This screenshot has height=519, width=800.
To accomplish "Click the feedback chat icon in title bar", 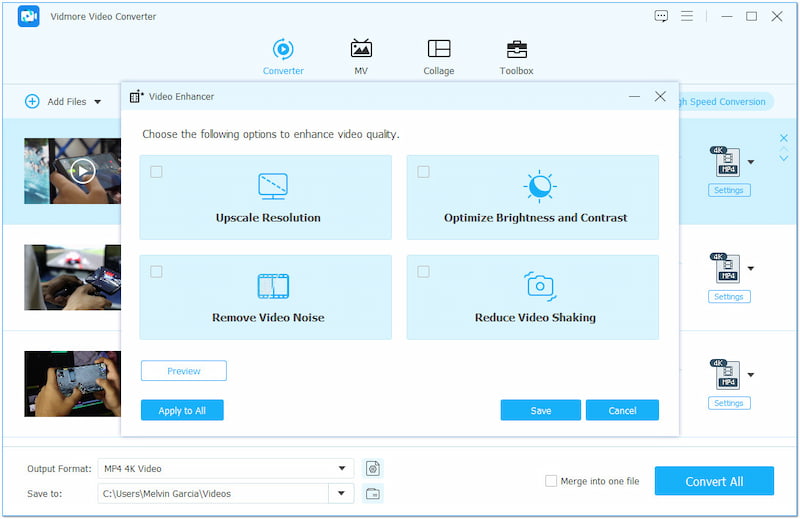I will point(661,16).
